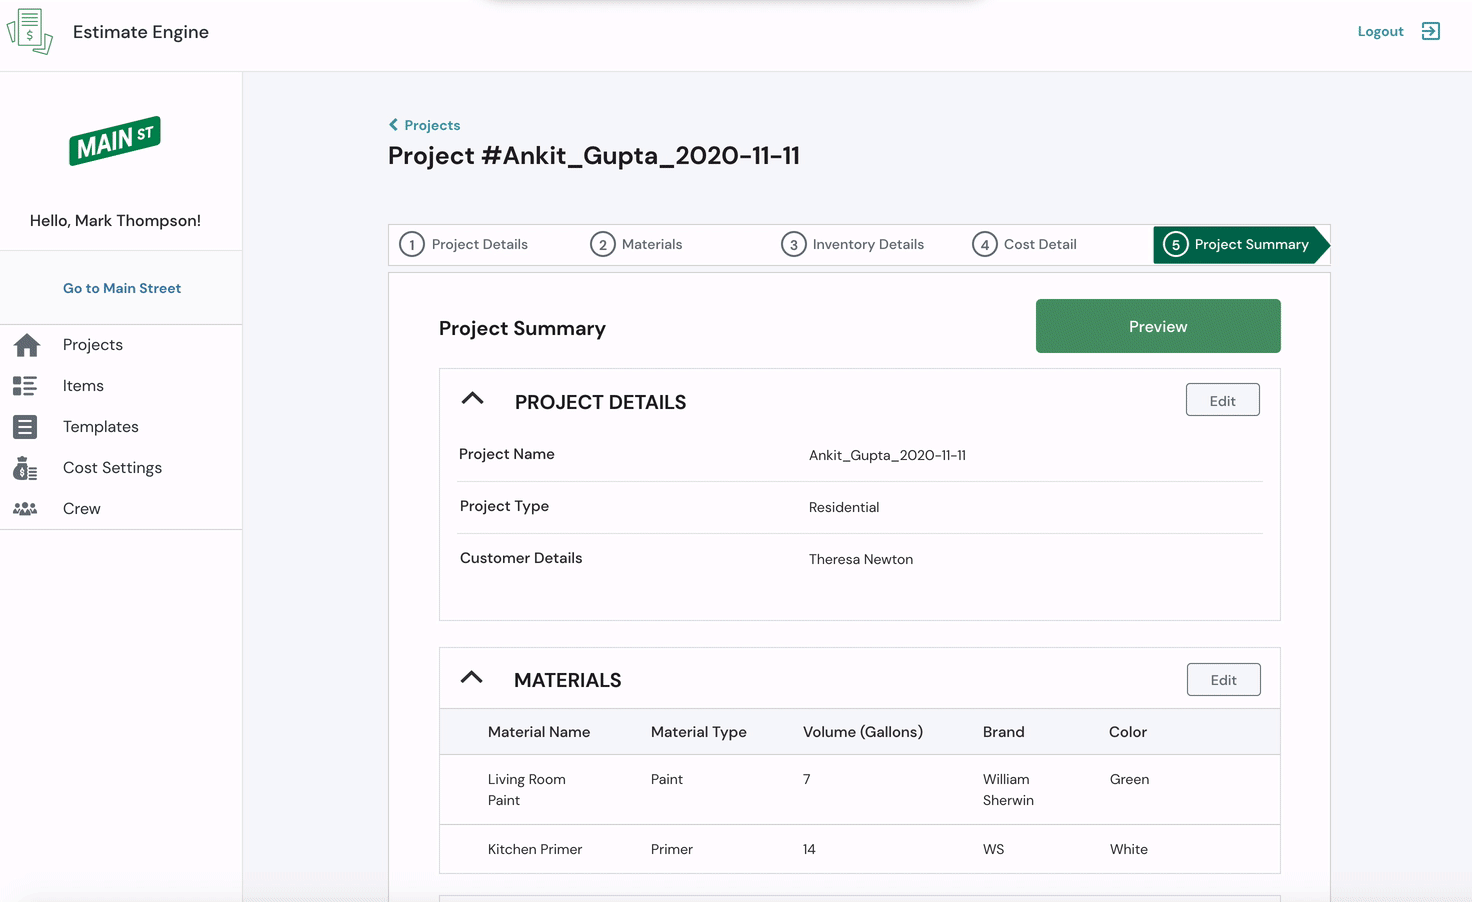Click the Material Name column header

pyautogui.click(x=539, y=732)
